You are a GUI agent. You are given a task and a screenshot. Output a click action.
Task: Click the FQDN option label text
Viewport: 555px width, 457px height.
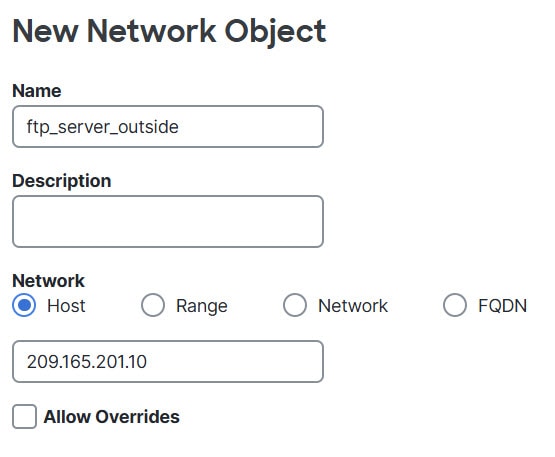pos(503,305)
